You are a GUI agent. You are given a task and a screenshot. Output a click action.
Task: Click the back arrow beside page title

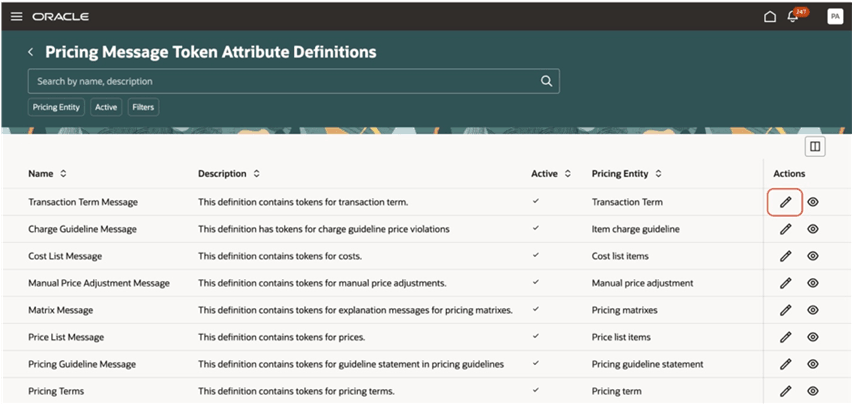click(x=31, y=52)
